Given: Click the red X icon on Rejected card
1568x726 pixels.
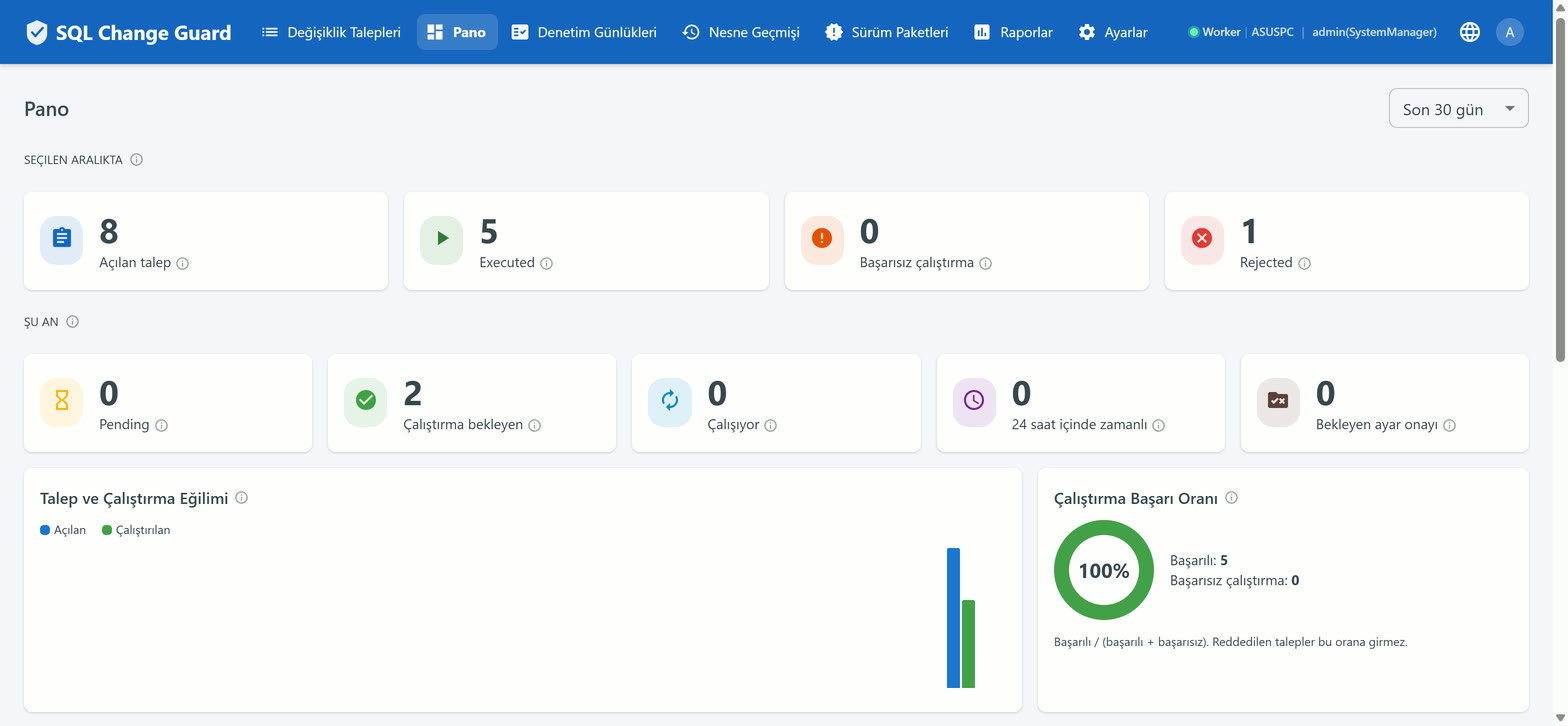Looking at the screenshot, I should pos(1202,240).
